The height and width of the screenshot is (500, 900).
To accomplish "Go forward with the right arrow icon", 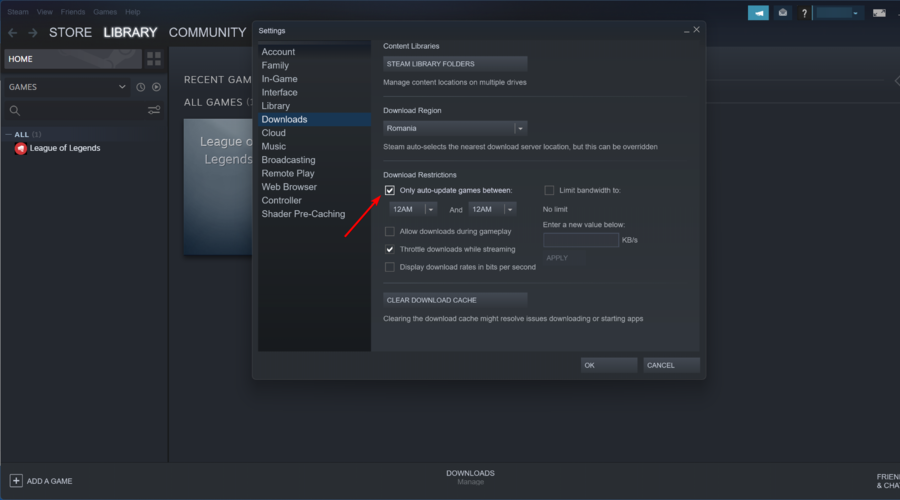I will pos(33,33).
